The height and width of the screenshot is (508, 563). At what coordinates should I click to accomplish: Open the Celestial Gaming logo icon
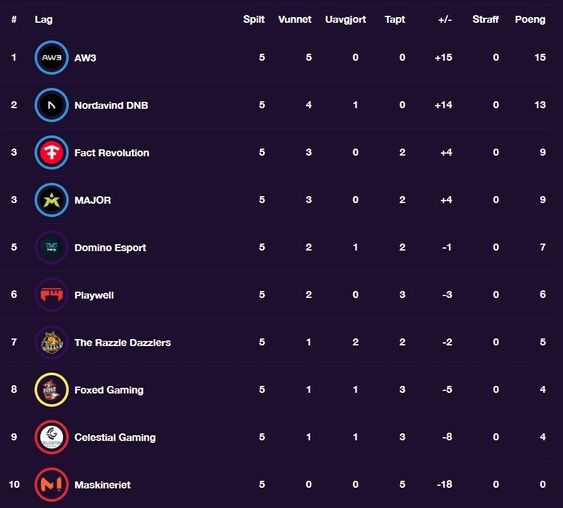pyautogui.click(x=51, y=437)
